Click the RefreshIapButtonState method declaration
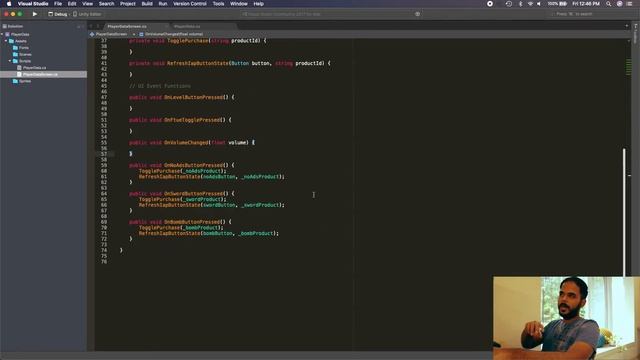 point(198,63)
